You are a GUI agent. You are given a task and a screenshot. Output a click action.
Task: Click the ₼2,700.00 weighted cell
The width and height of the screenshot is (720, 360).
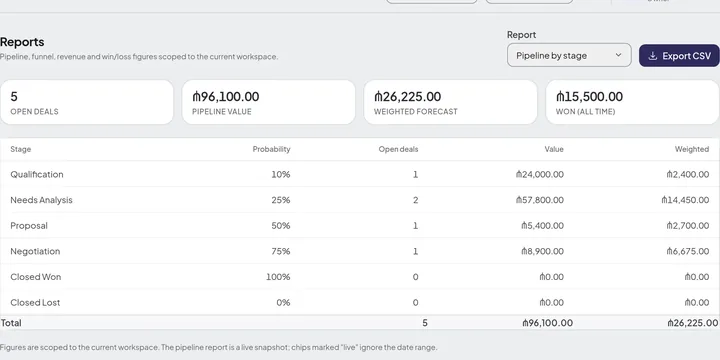pos(687,226)
